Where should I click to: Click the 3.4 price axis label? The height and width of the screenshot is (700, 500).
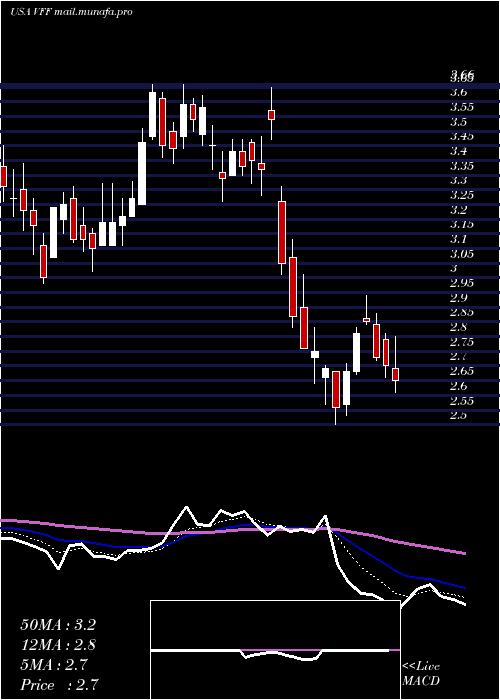[x=458, y=151]
